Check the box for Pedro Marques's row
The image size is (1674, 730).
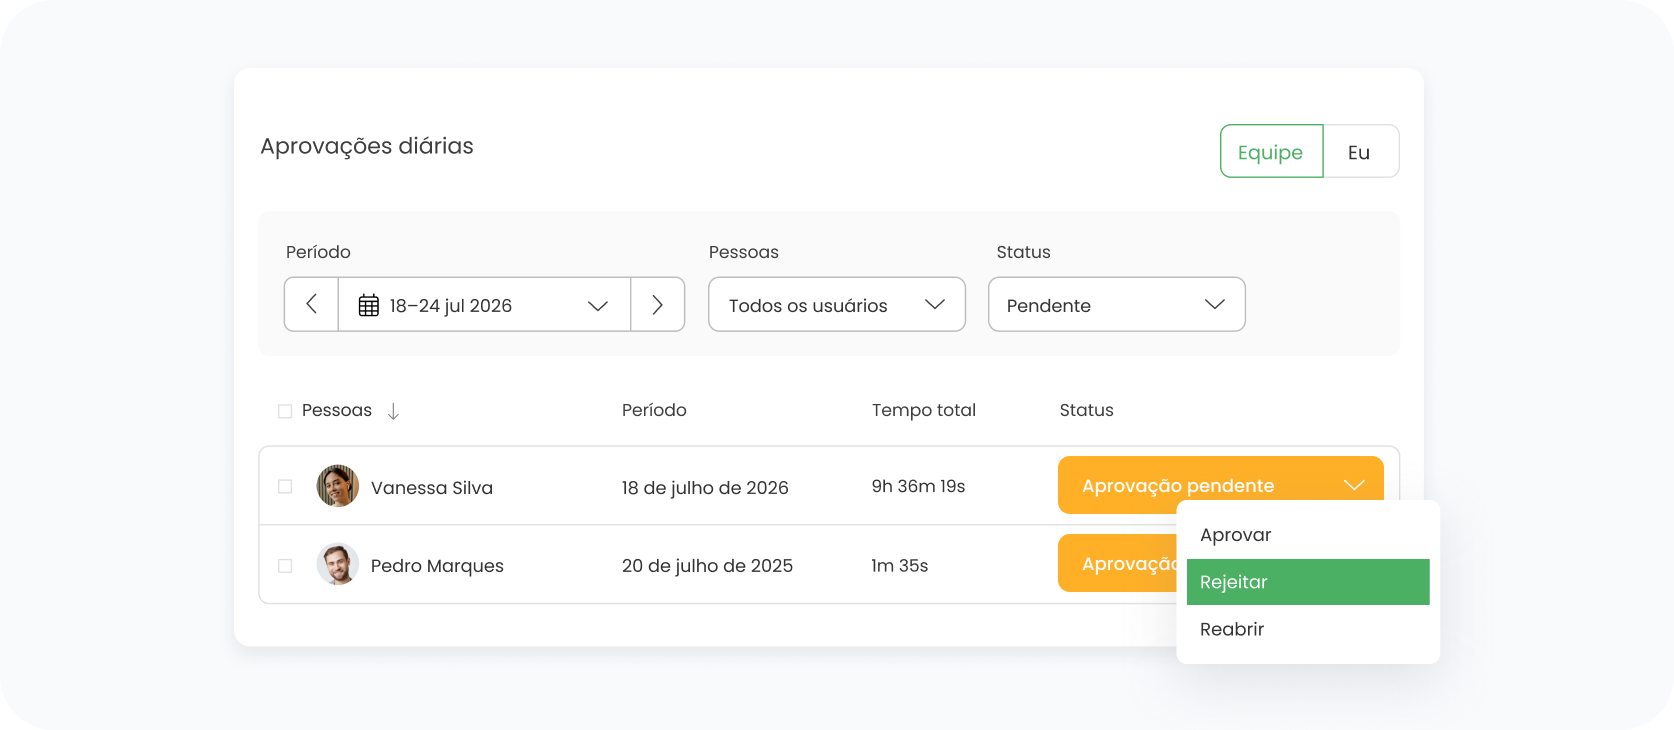(285, 566)
